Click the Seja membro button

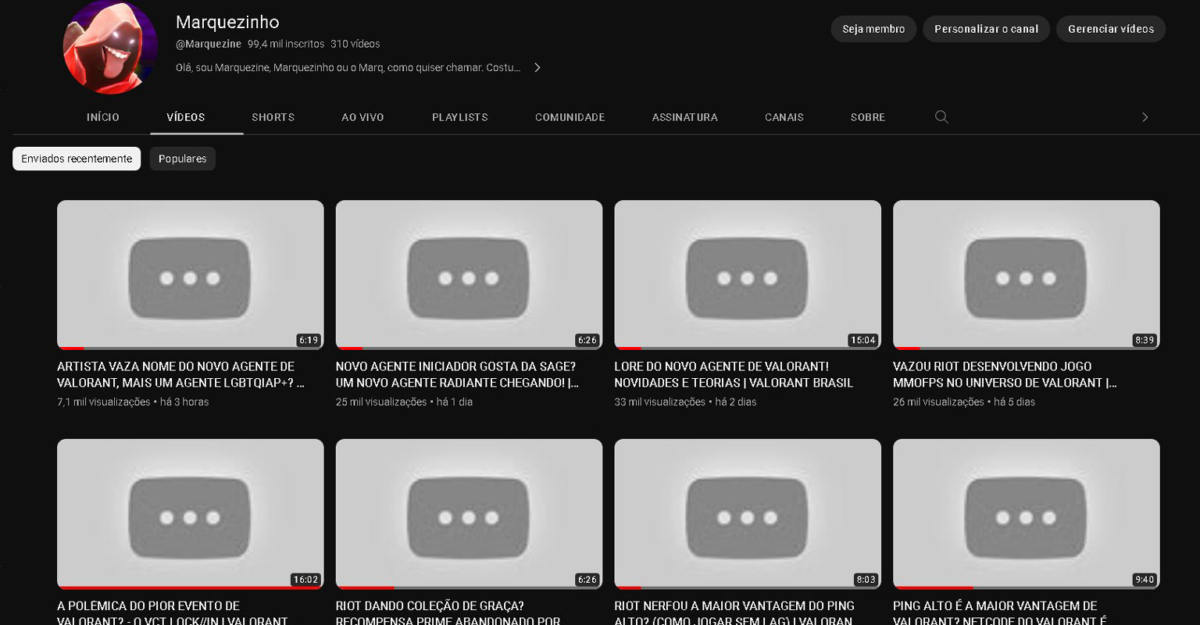[873, 29]
